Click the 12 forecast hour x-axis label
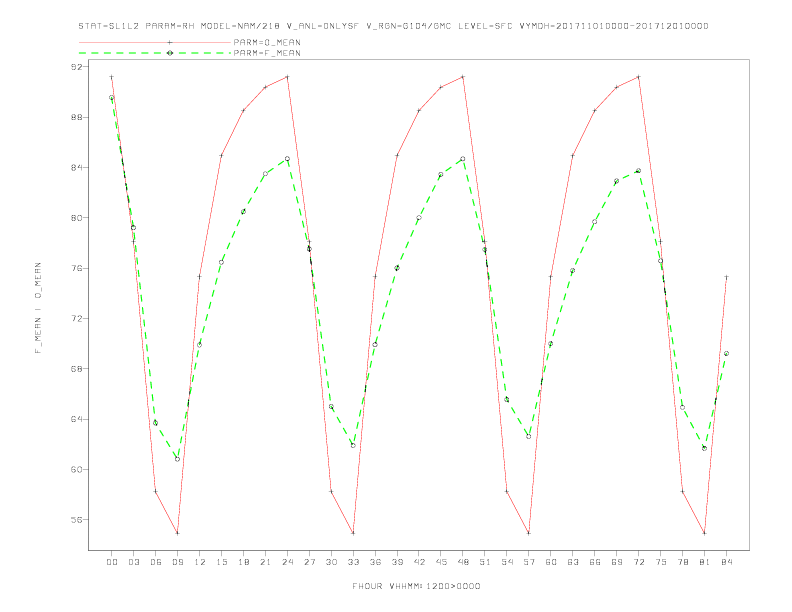This screenshot has width=792, height=612. 200,562
